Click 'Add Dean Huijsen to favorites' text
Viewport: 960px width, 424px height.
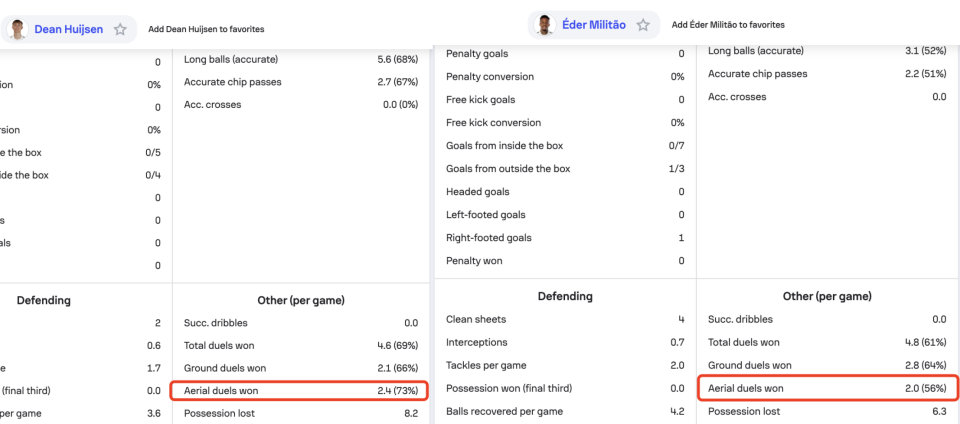click(x=206, y=30)
